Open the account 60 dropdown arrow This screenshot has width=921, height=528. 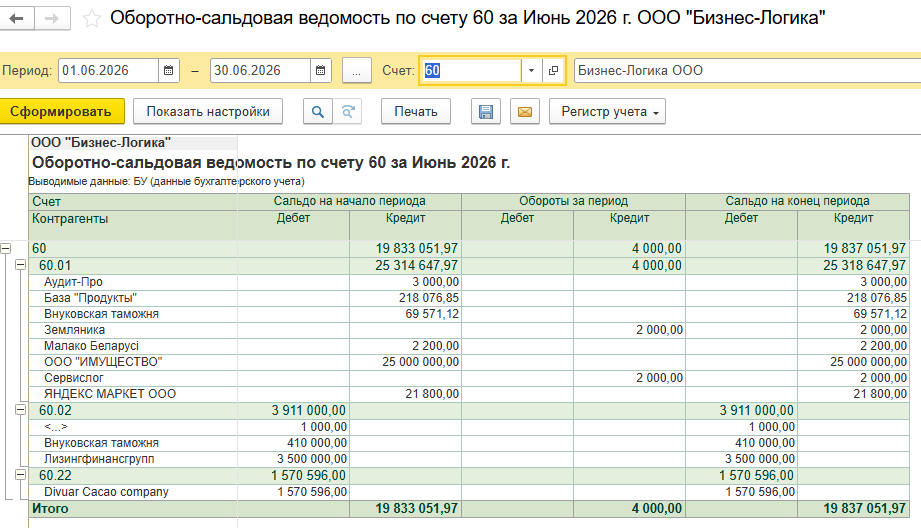click(x=531, y=70)
